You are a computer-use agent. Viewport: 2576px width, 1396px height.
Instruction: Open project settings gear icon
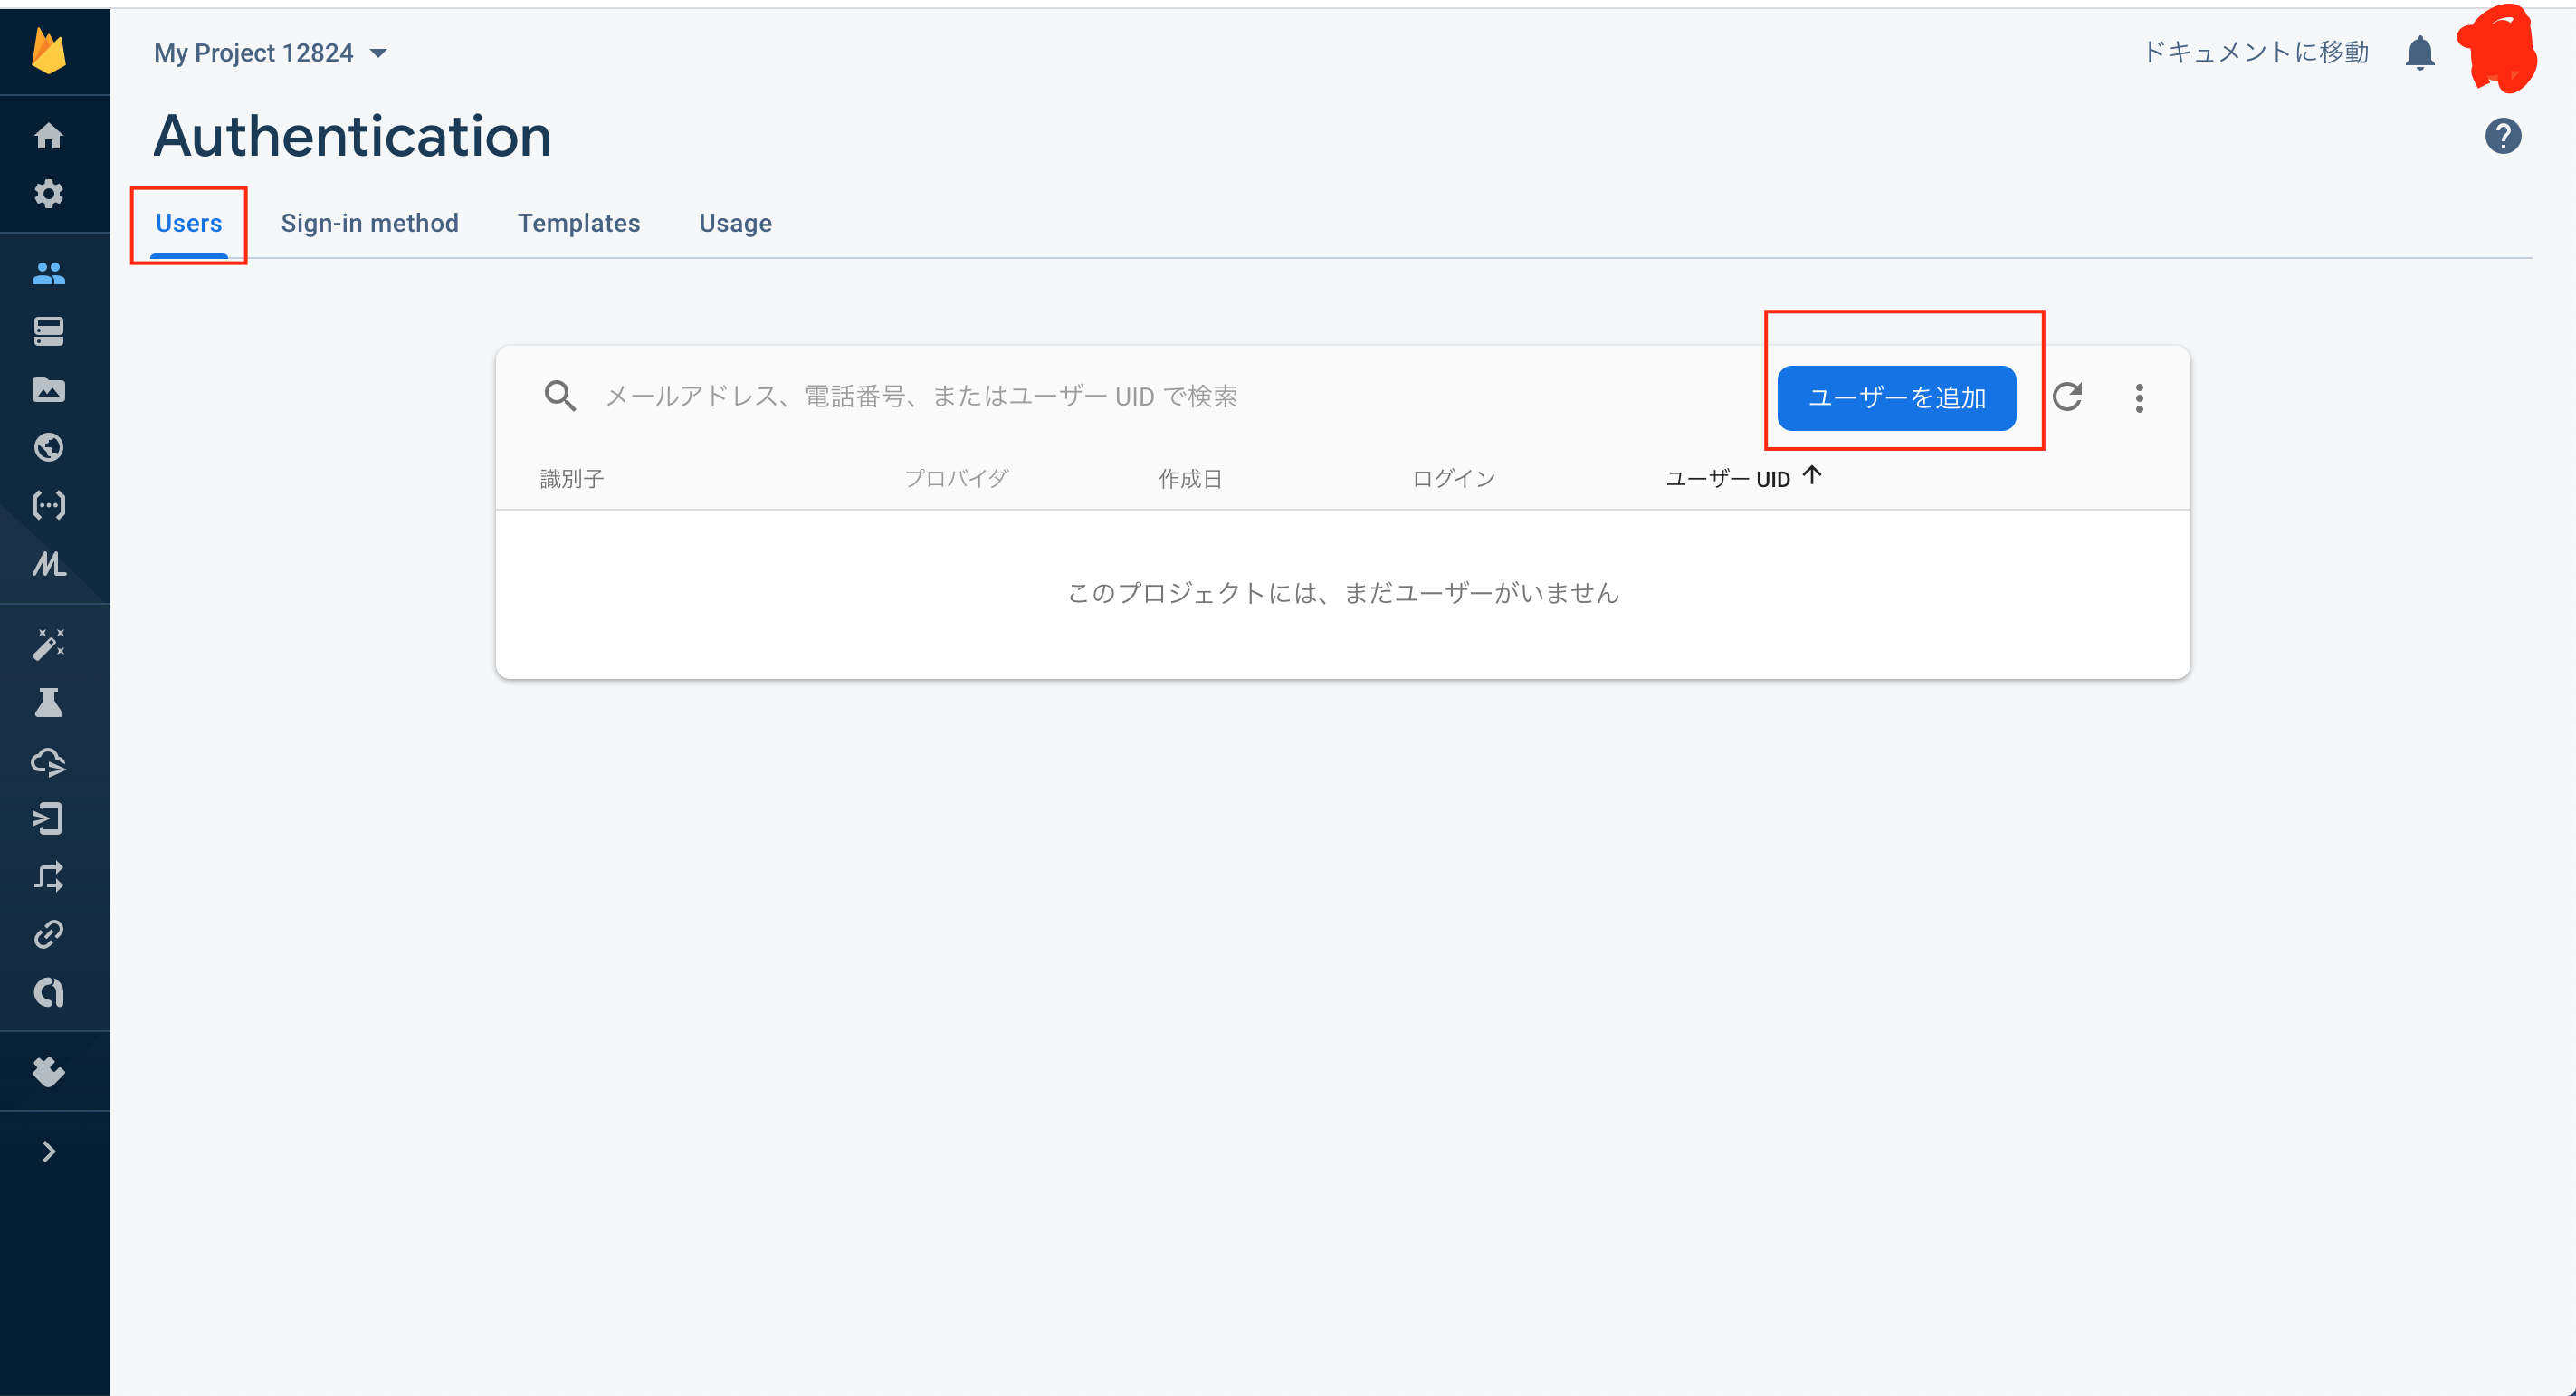pos(48,193)
